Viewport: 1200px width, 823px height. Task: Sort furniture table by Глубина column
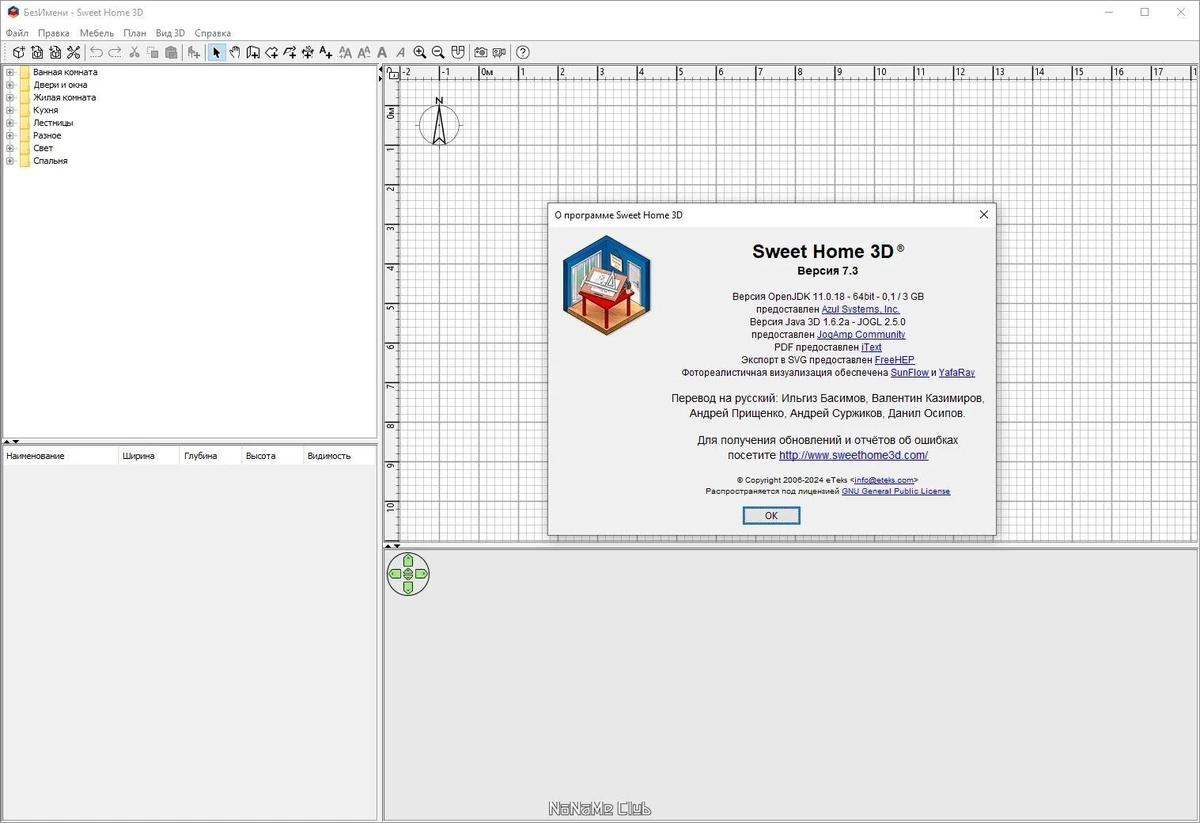click(x=210, y=456)
